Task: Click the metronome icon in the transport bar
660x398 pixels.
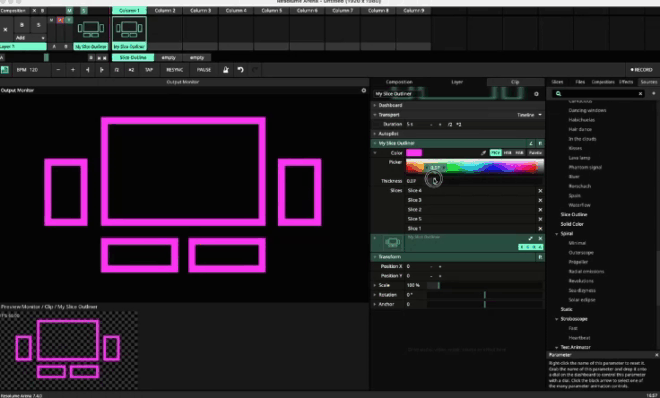Action: tap(226, 70)
